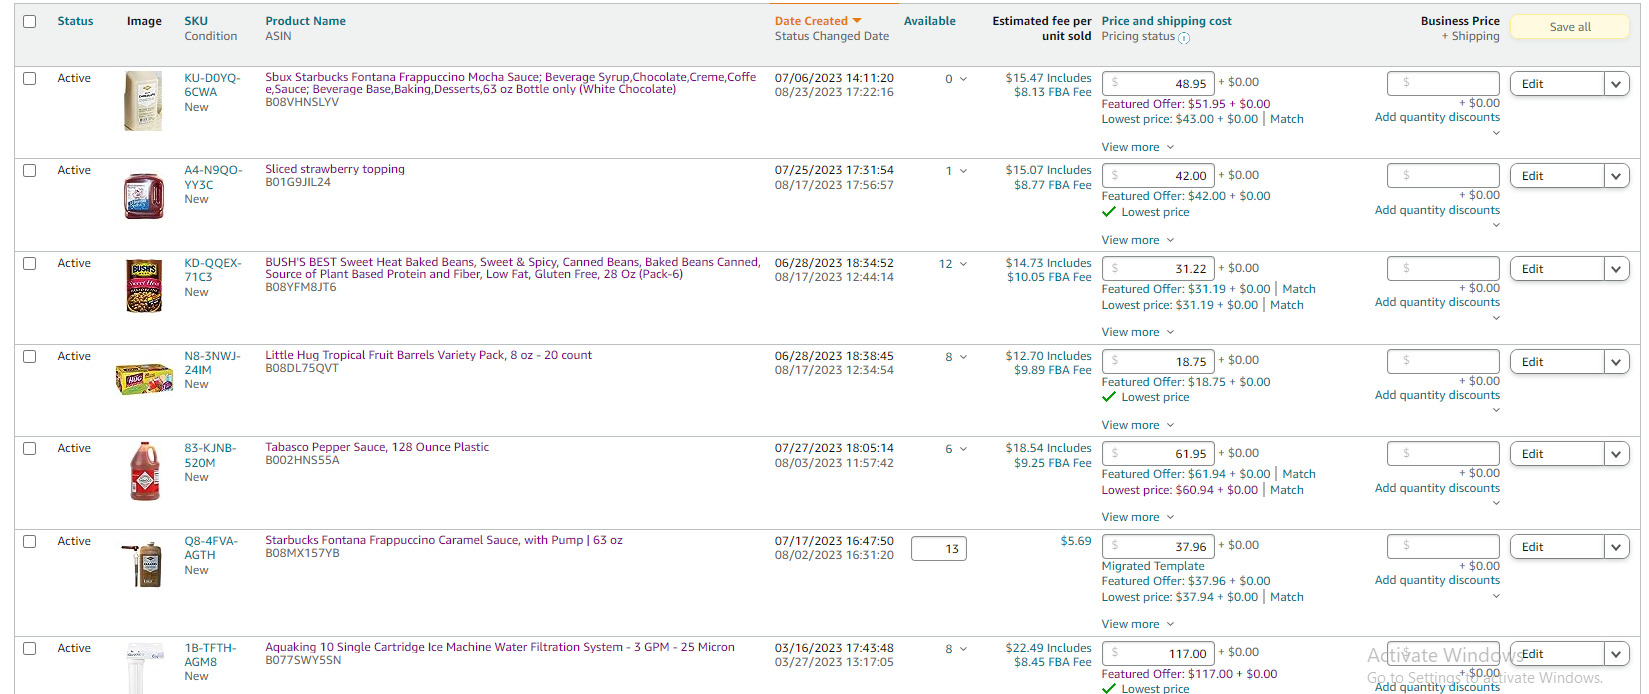Open the Little Hug Fruit Barrels image
Viewport: 1649px width, 694px height.
(x=144, y=379)
